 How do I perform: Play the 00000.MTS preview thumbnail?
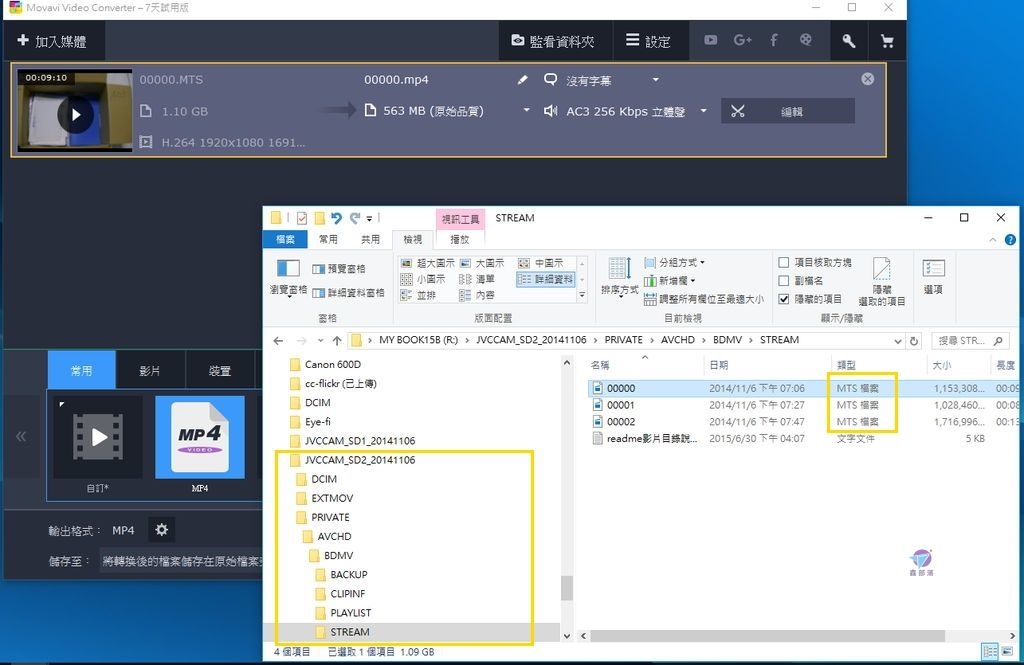click(x=75, y=114)
